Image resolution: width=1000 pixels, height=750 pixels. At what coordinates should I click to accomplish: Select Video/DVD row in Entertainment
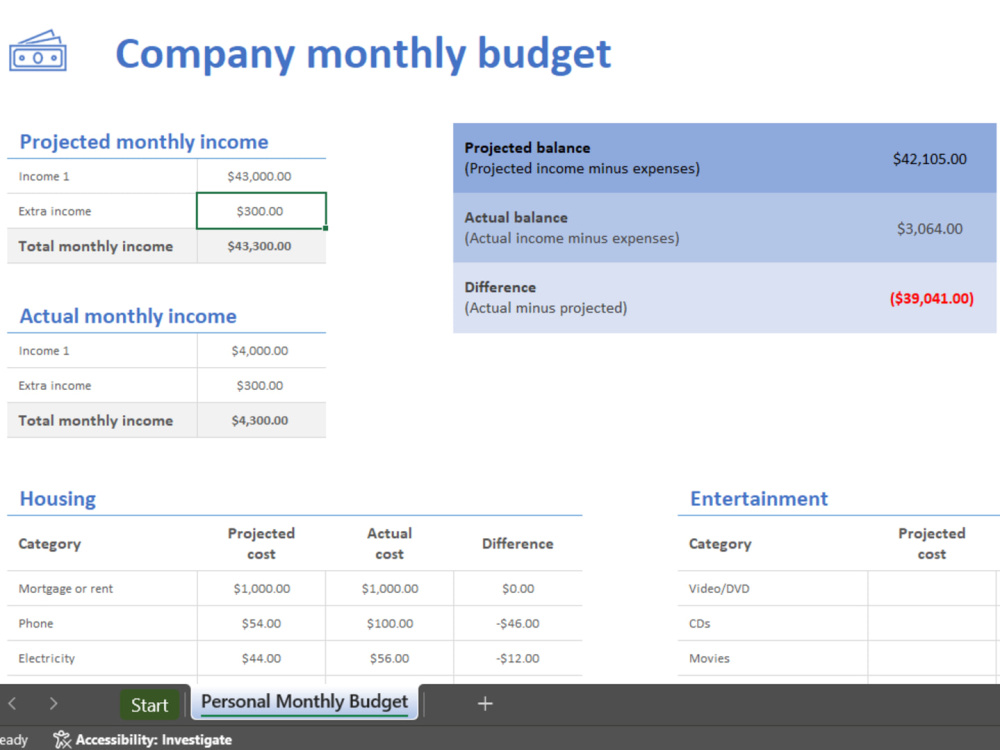click(719, 589)
